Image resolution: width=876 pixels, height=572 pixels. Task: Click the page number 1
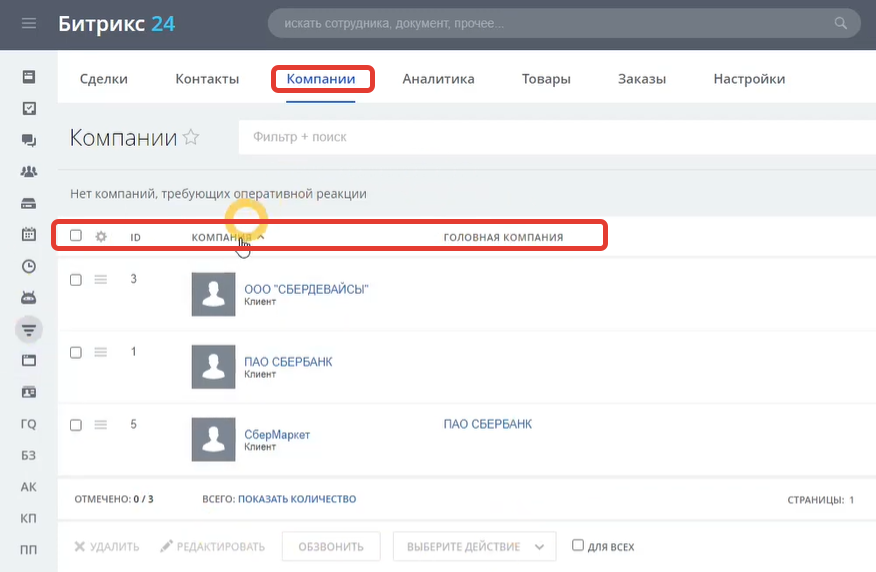click(851, 500)
